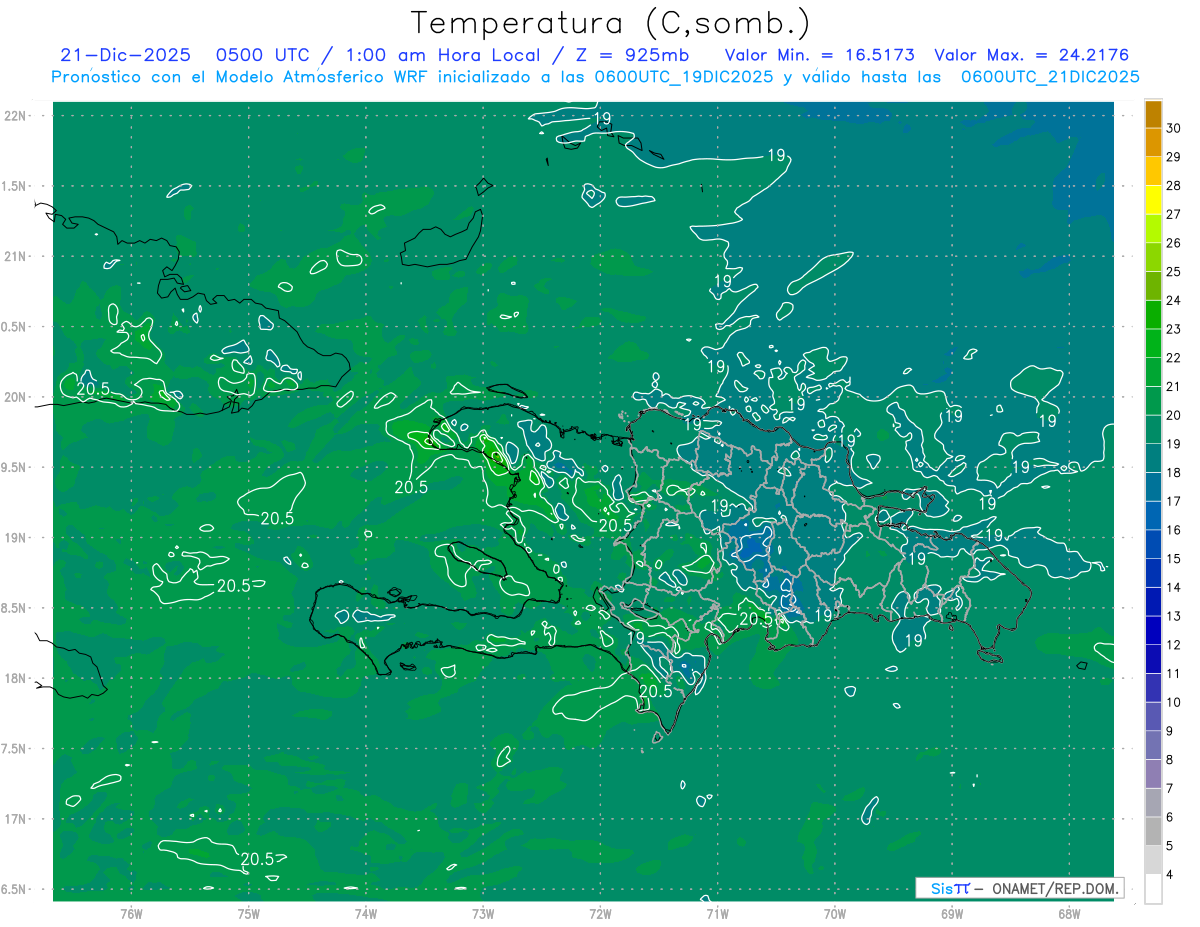Pick the purple colorbar swatch between 8 and 9
This screenshot has height=927, width=1200.
point(1153,745)
